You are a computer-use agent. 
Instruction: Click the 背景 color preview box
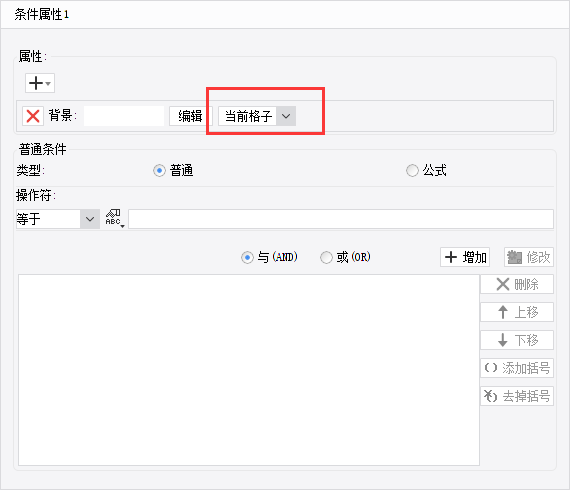click(x=124, y=116)
